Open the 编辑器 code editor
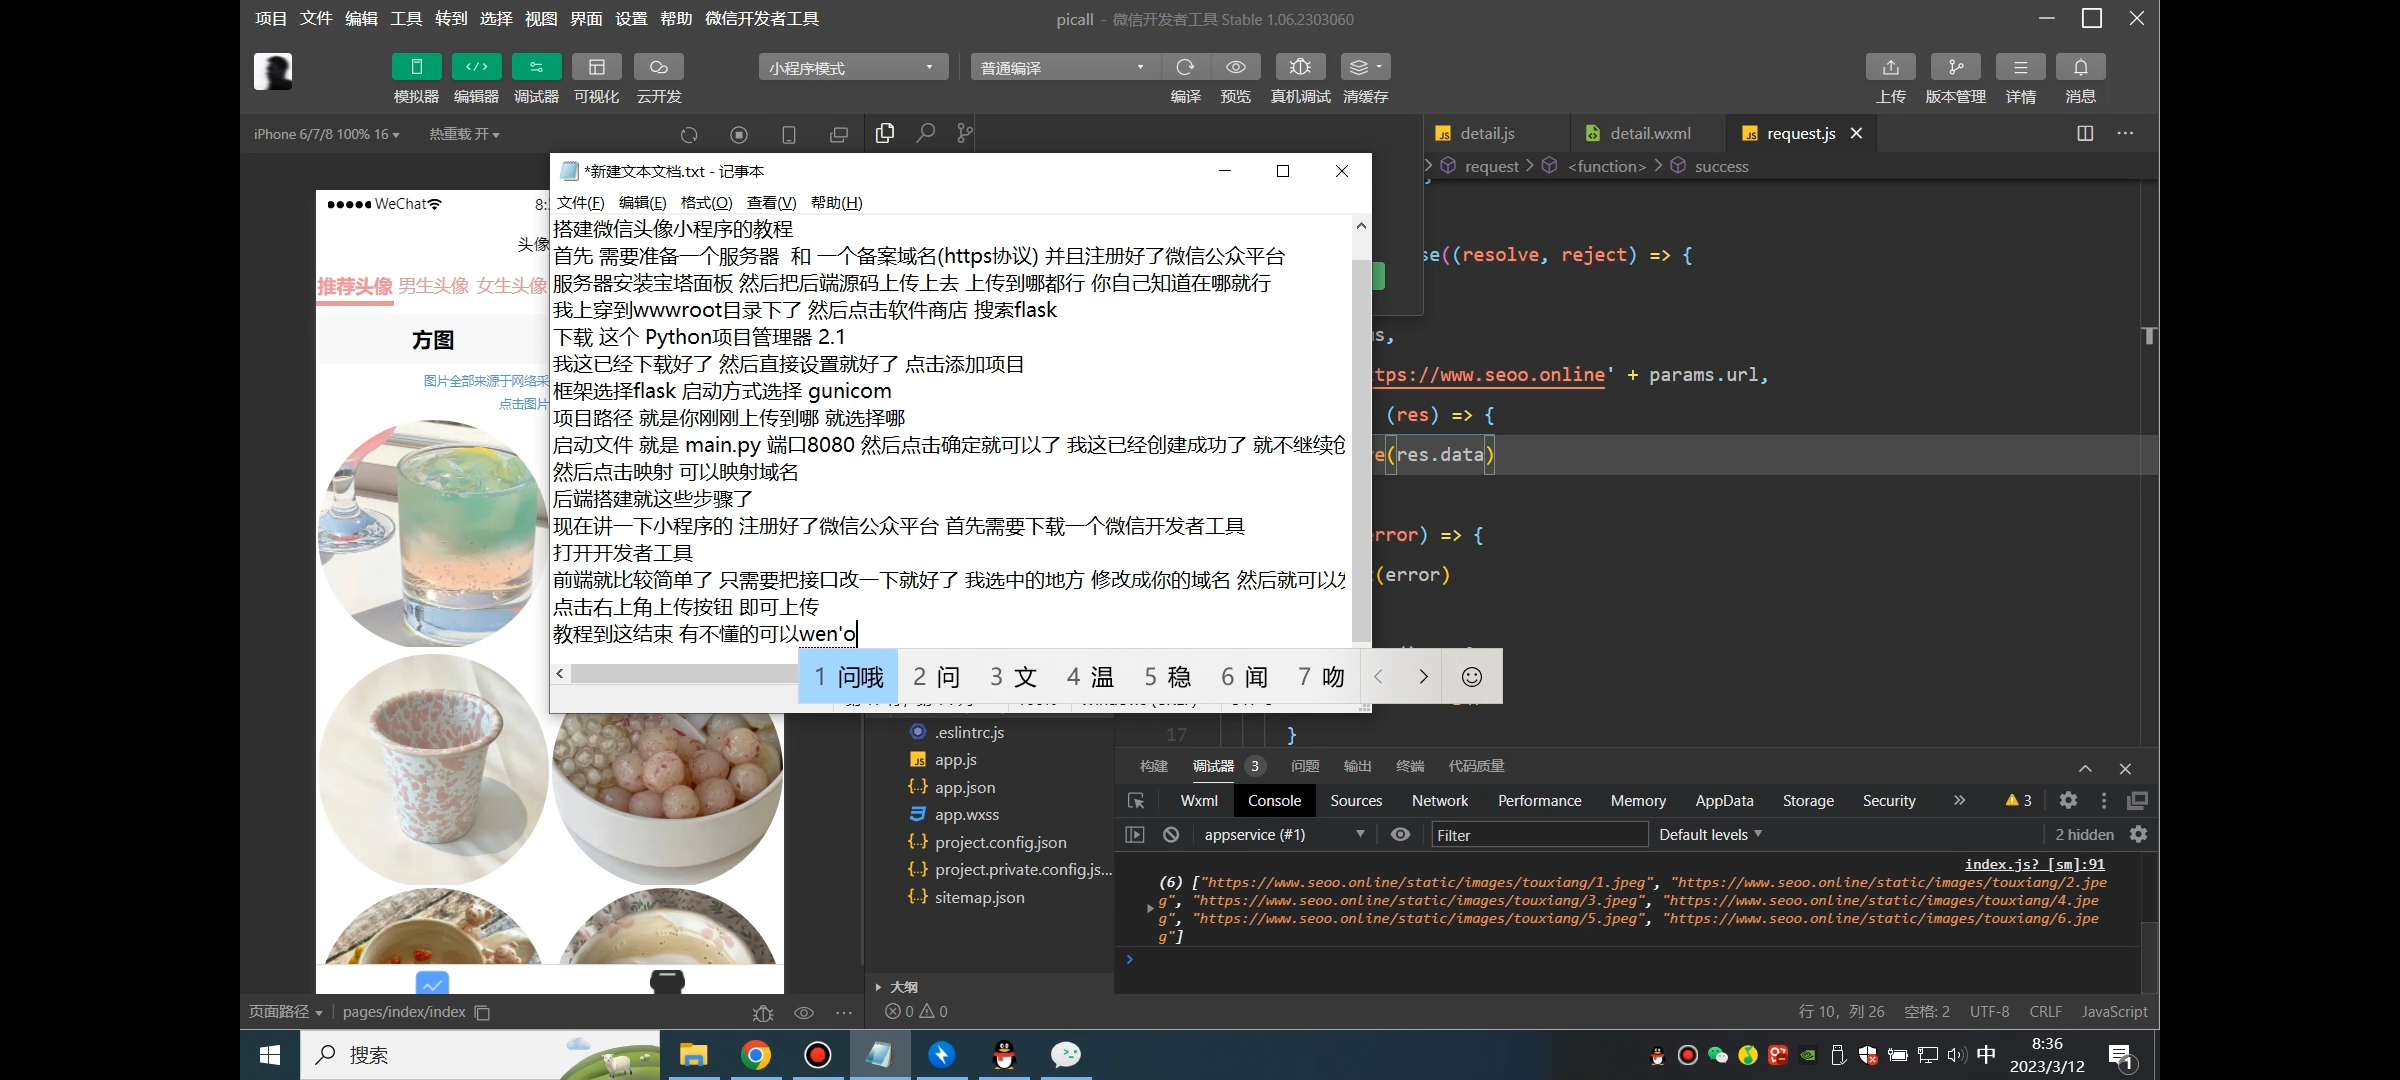 tap(476, 78)
